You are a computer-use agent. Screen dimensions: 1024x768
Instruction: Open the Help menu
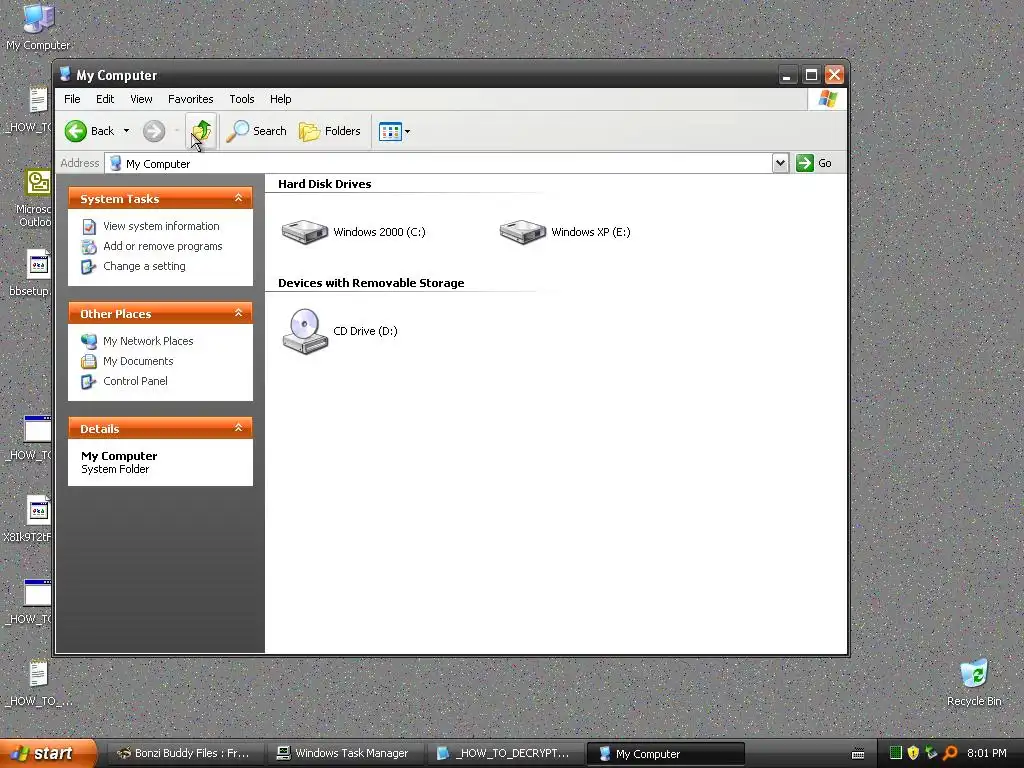[281, 99]
